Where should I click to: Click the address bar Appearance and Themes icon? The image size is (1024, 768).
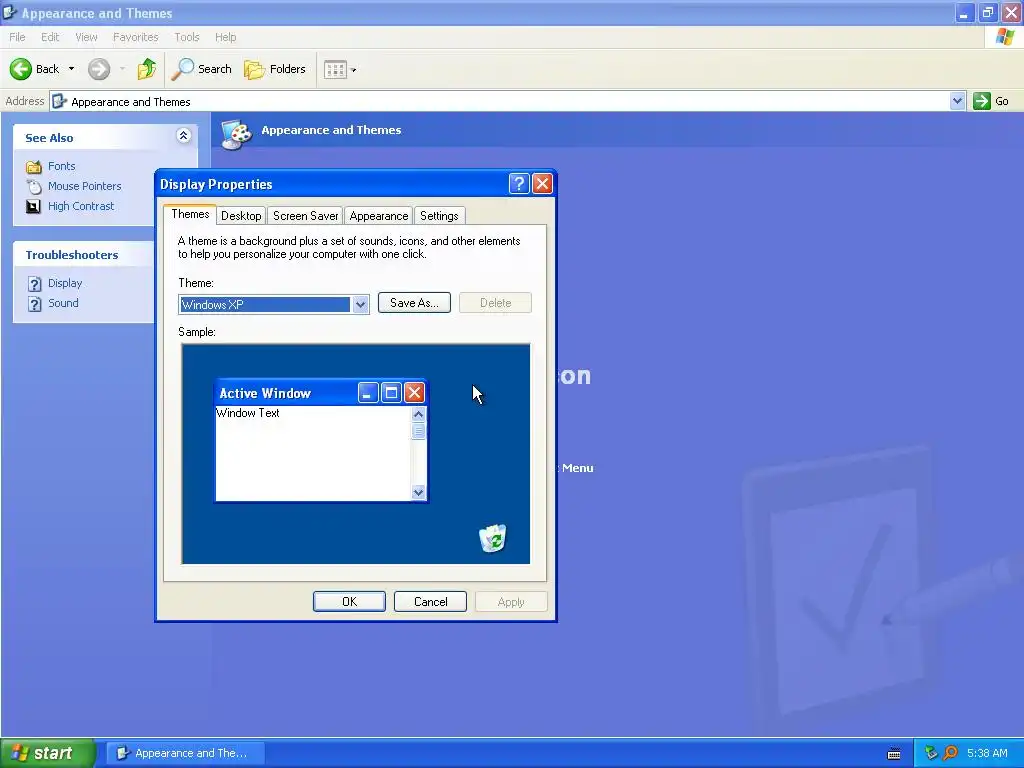[x=59, y=101]
